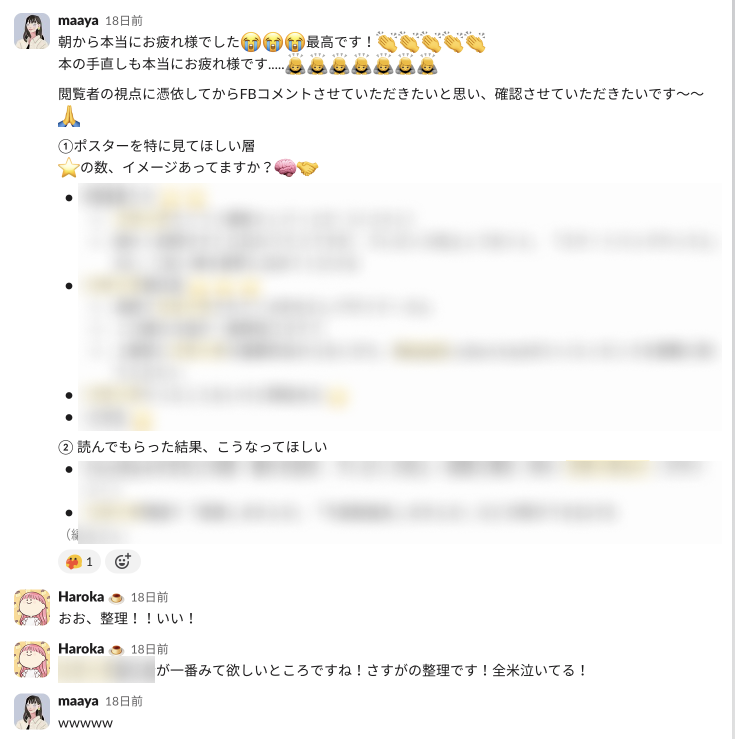Click the first Haroka username link
The image size is (735, 739).
point(81,597)
